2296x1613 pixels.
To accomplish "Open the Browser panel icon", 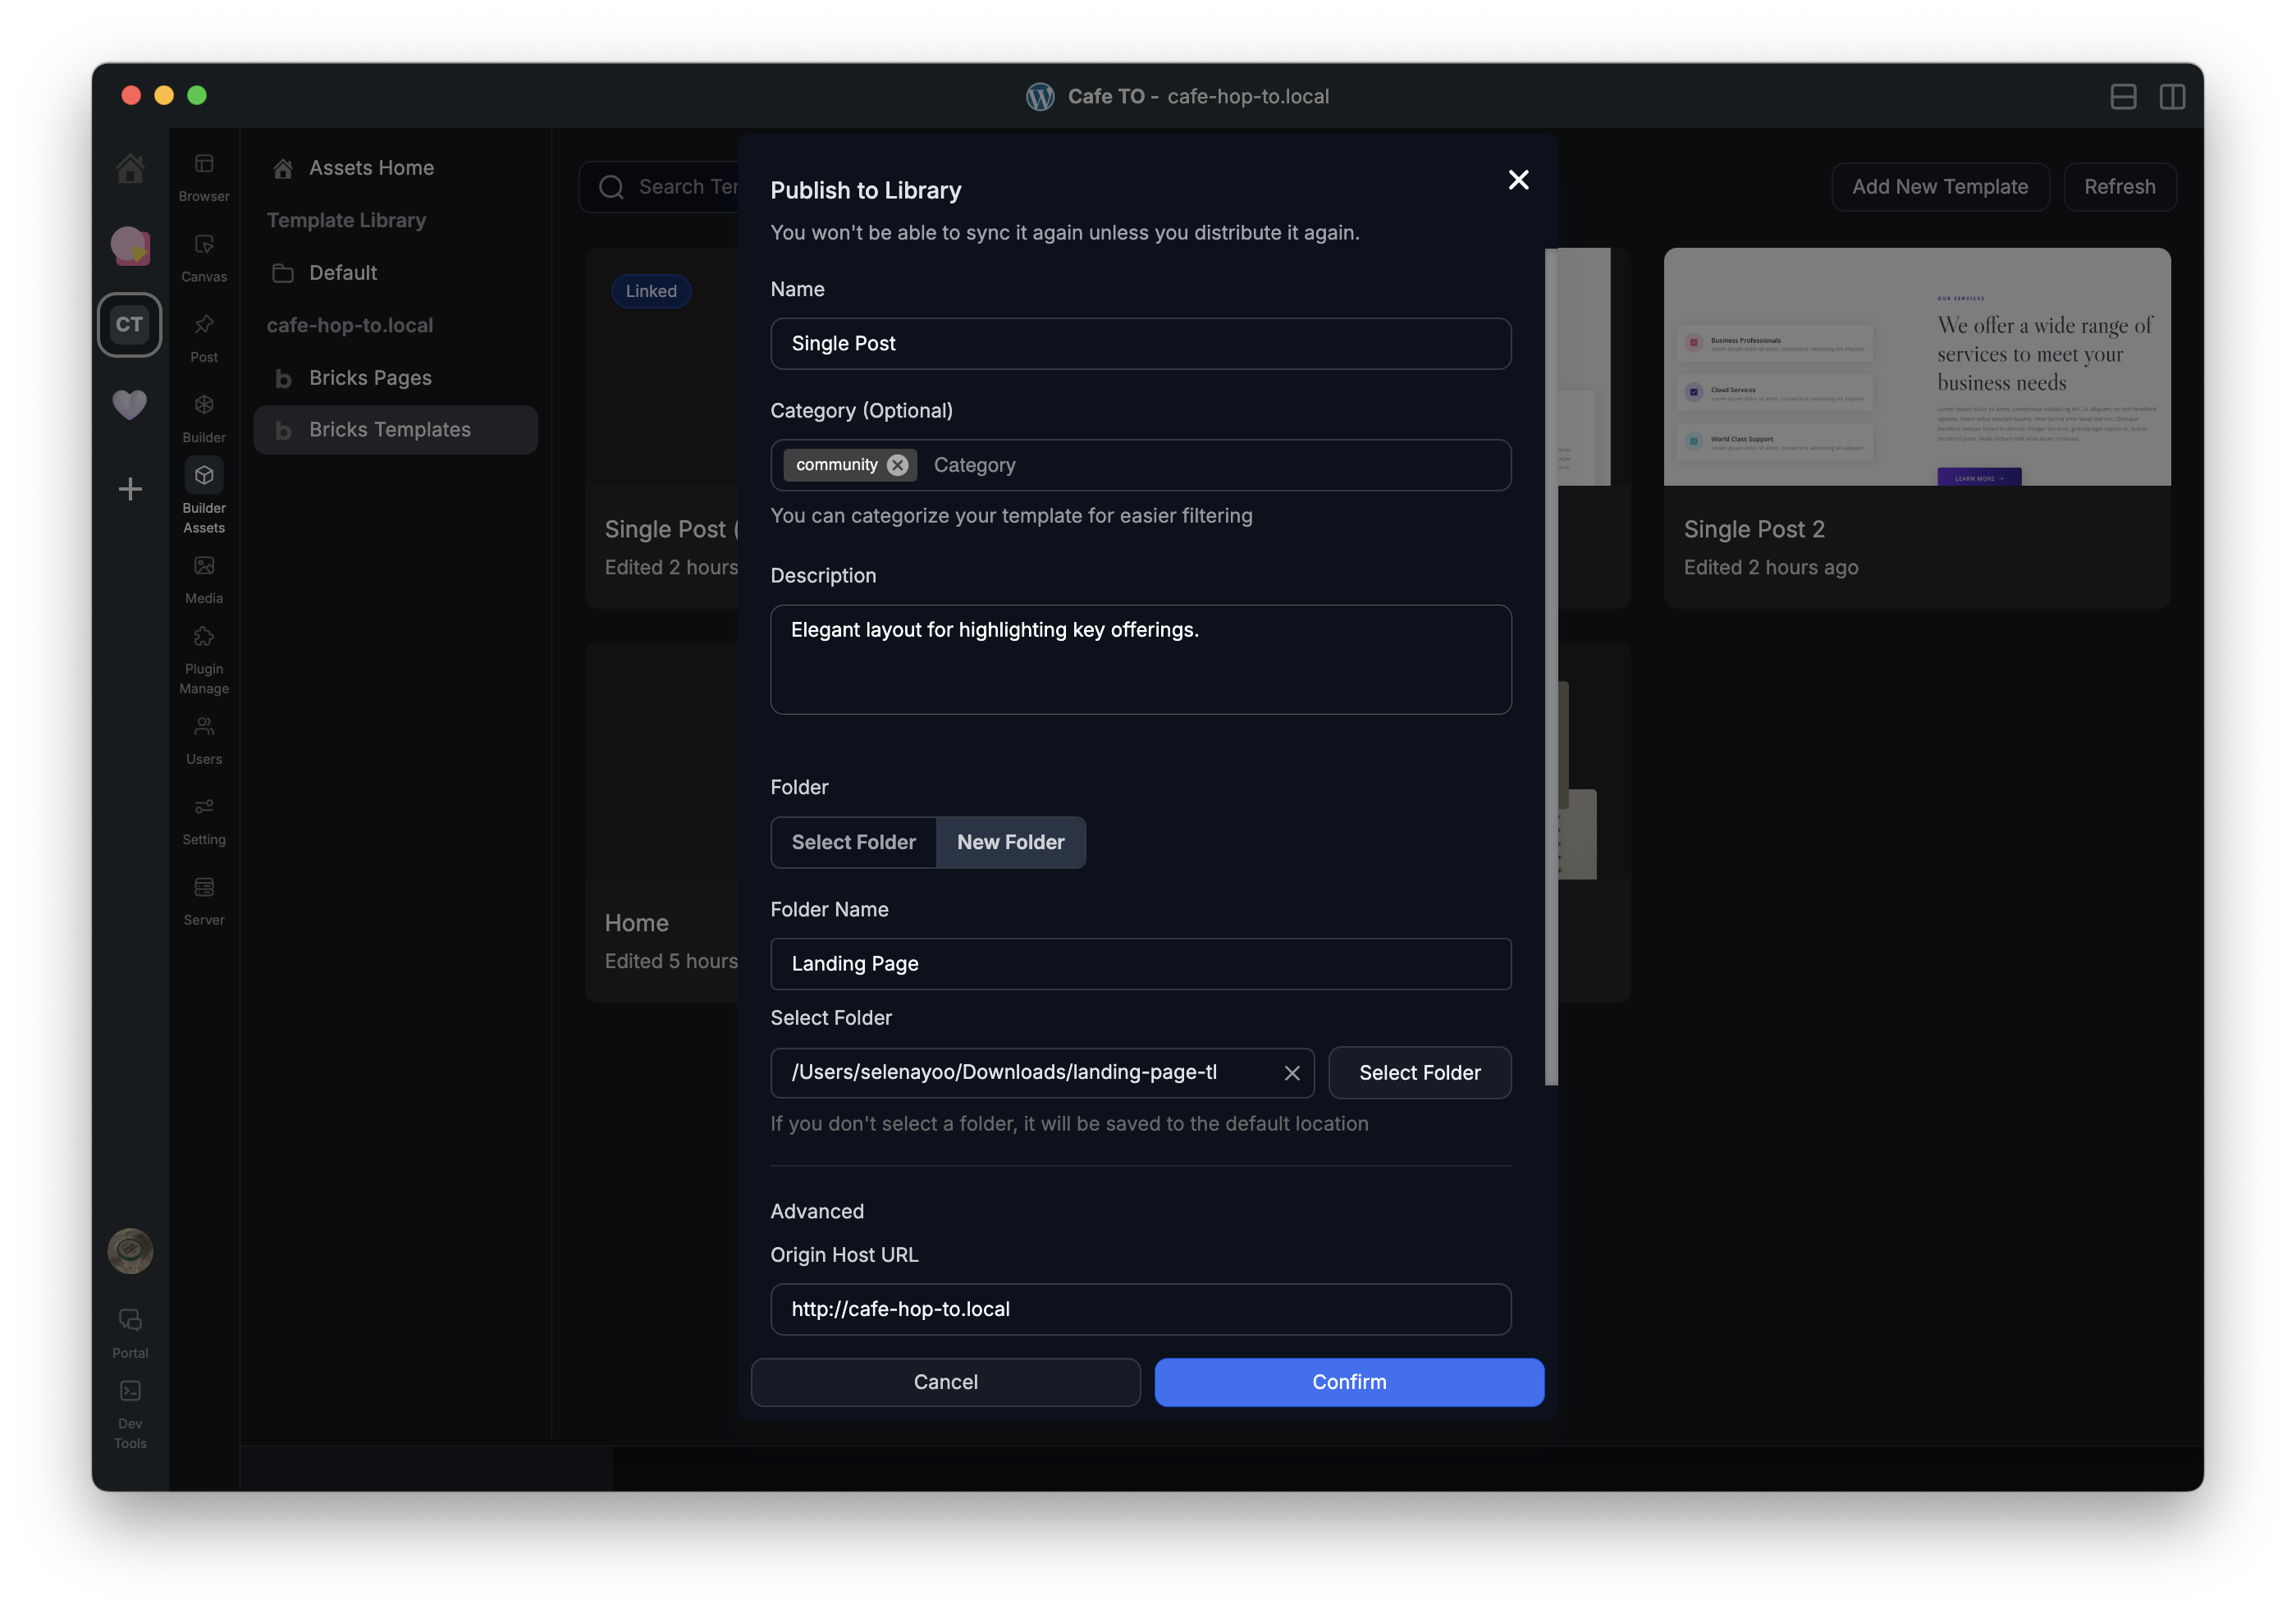I will coord(204,165).
